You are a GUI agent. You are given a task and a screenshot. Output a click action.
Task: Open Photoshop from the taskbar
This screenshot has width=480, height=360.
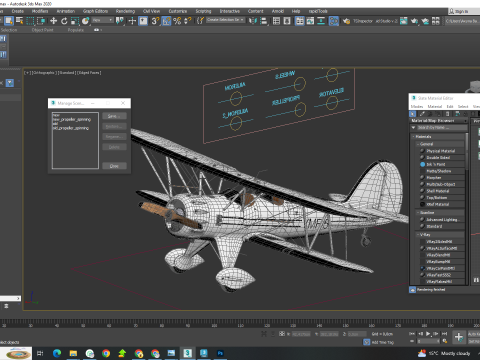click(x=220, y=353)
